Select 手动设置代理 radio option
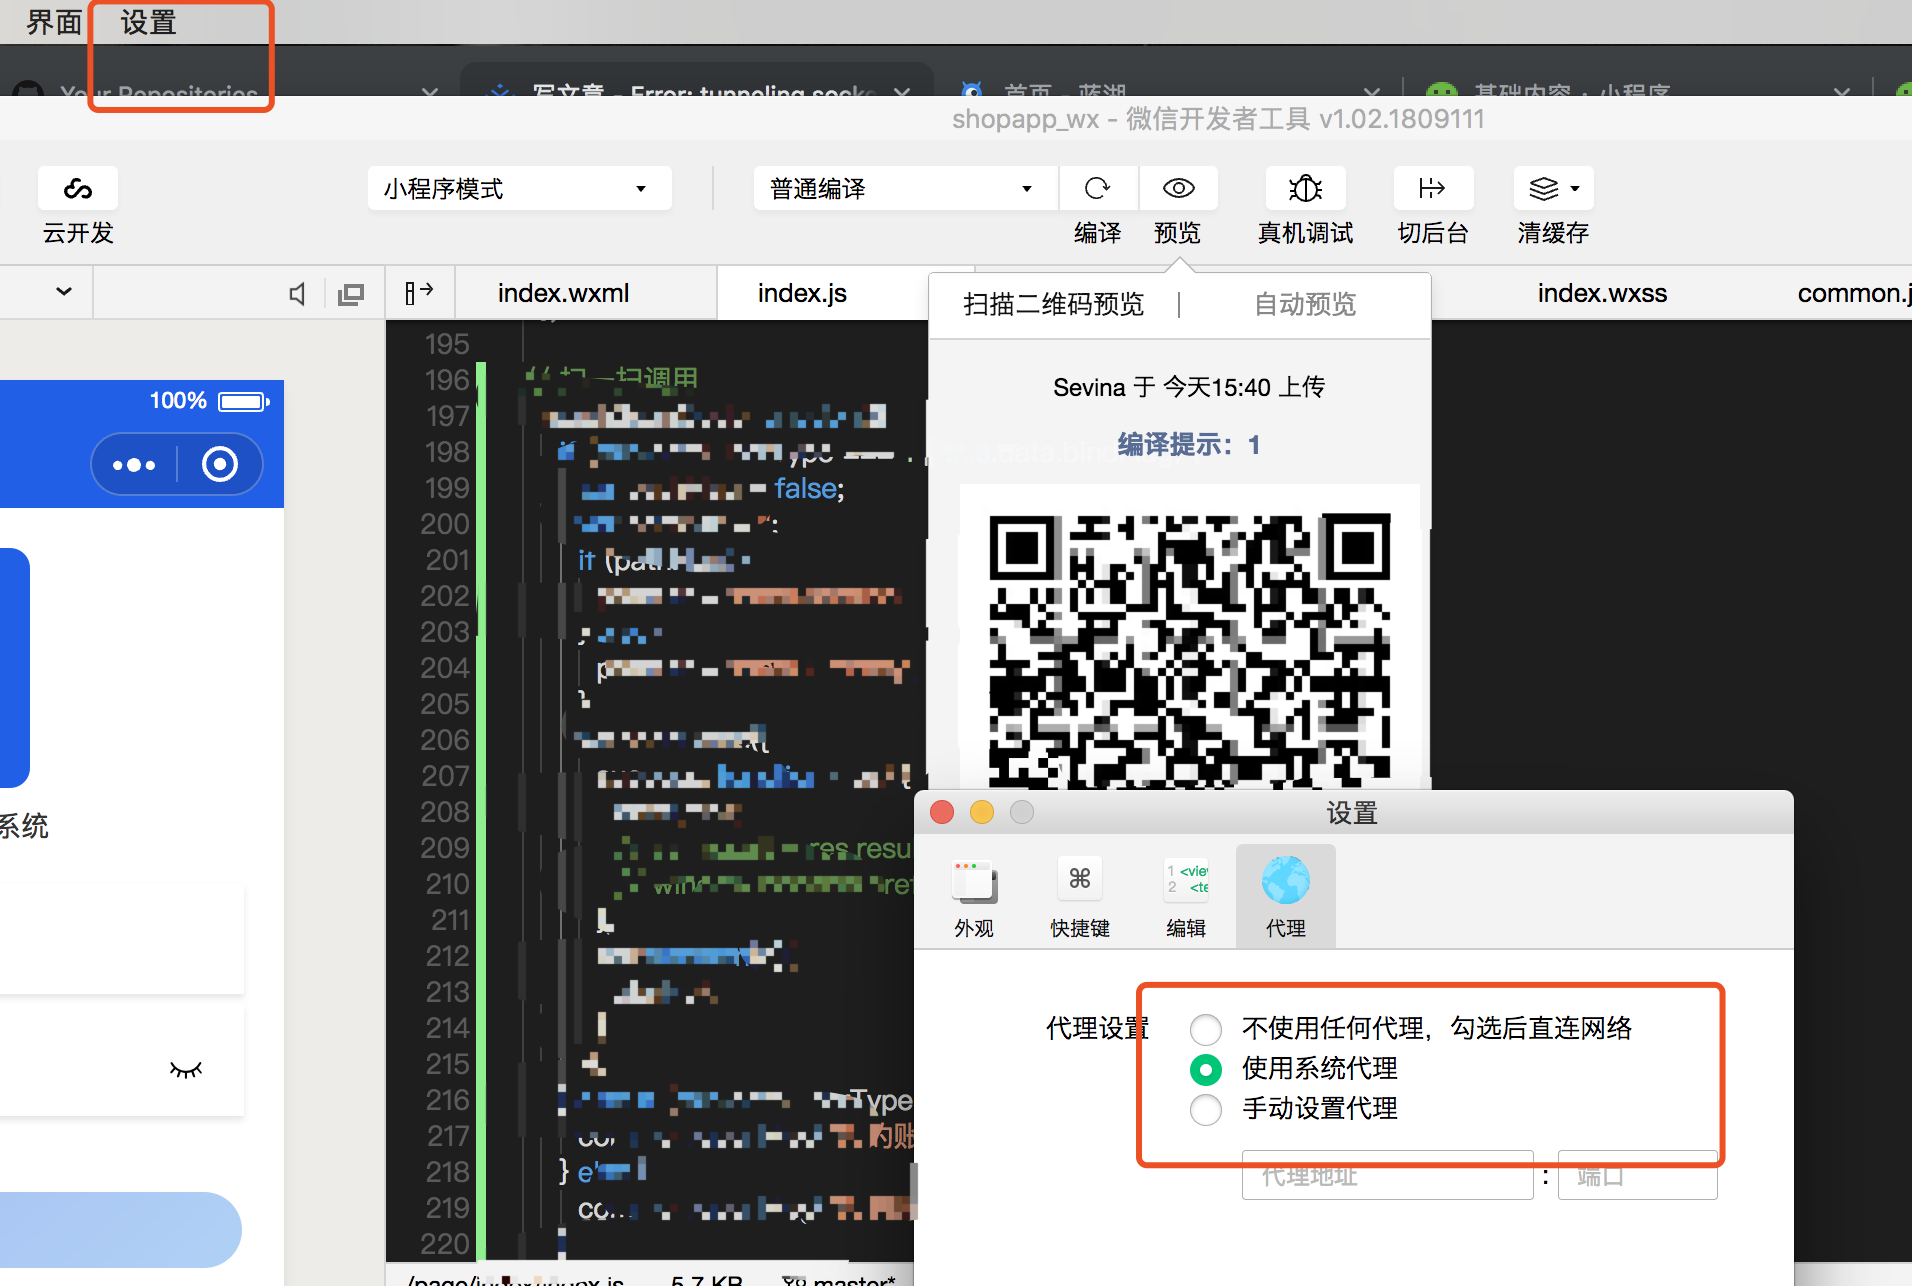 coord(1206,1110)
